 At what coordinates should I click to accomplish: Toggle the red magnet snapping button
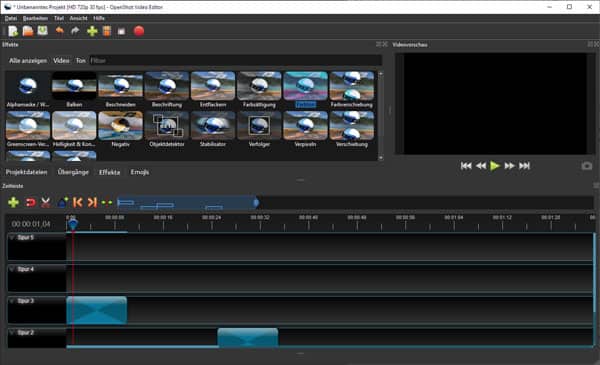point(30,202)
